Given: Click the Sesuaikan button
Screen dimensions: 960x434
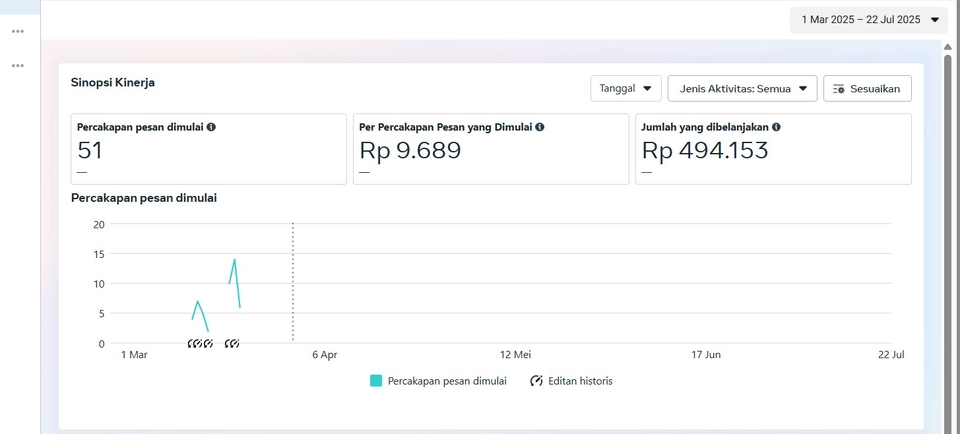Looking at the screenshot, I should (867, 89).
